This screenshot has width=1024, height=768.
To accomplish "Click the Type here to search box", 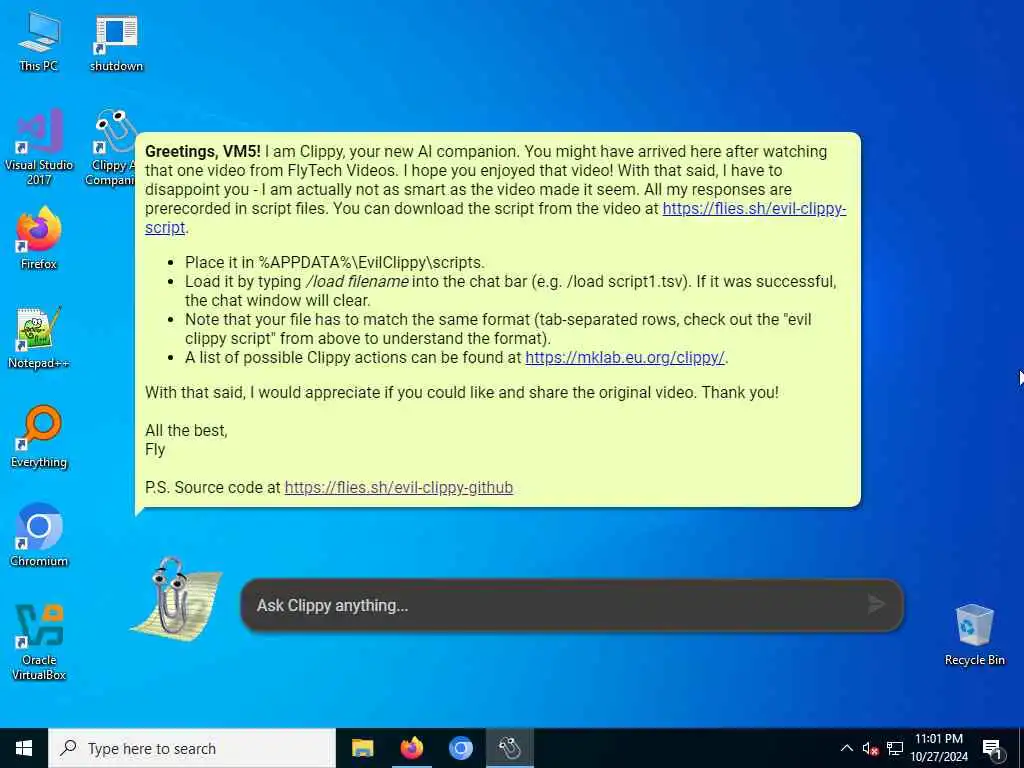I will [192, 748].
